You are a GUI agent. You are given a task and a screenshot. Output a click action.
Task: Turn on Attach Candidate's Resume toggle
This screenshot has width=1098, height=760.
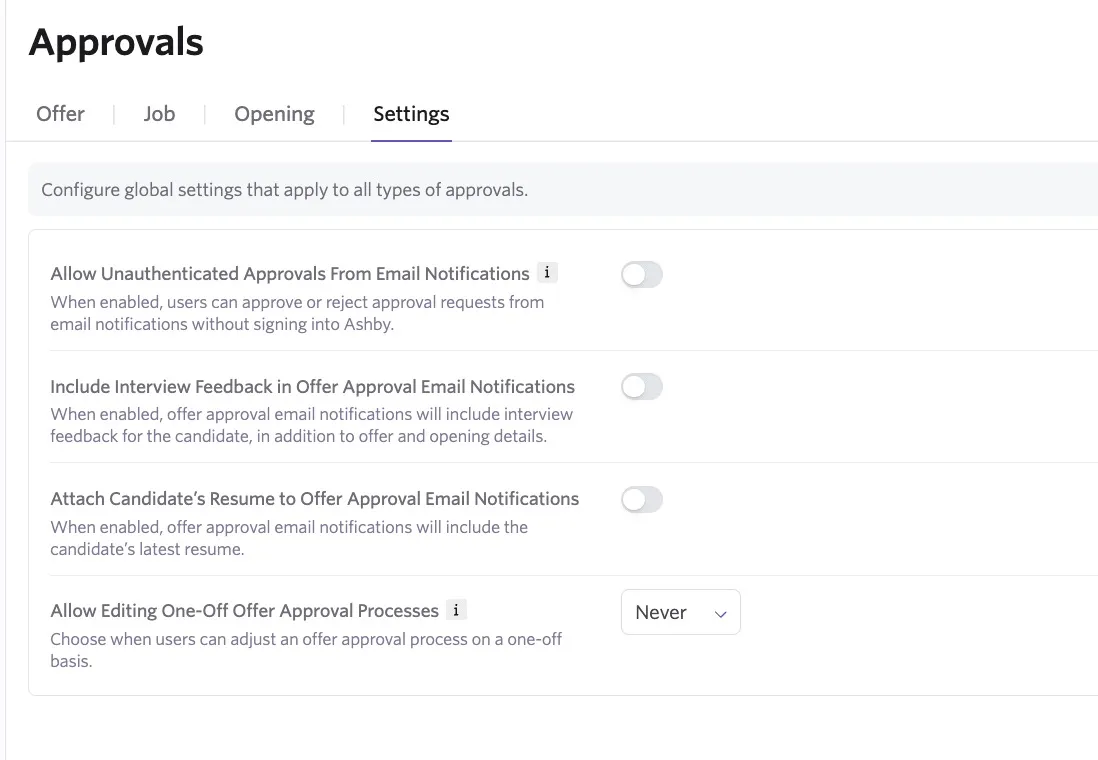pyautogui.click(x=641, y=499)
